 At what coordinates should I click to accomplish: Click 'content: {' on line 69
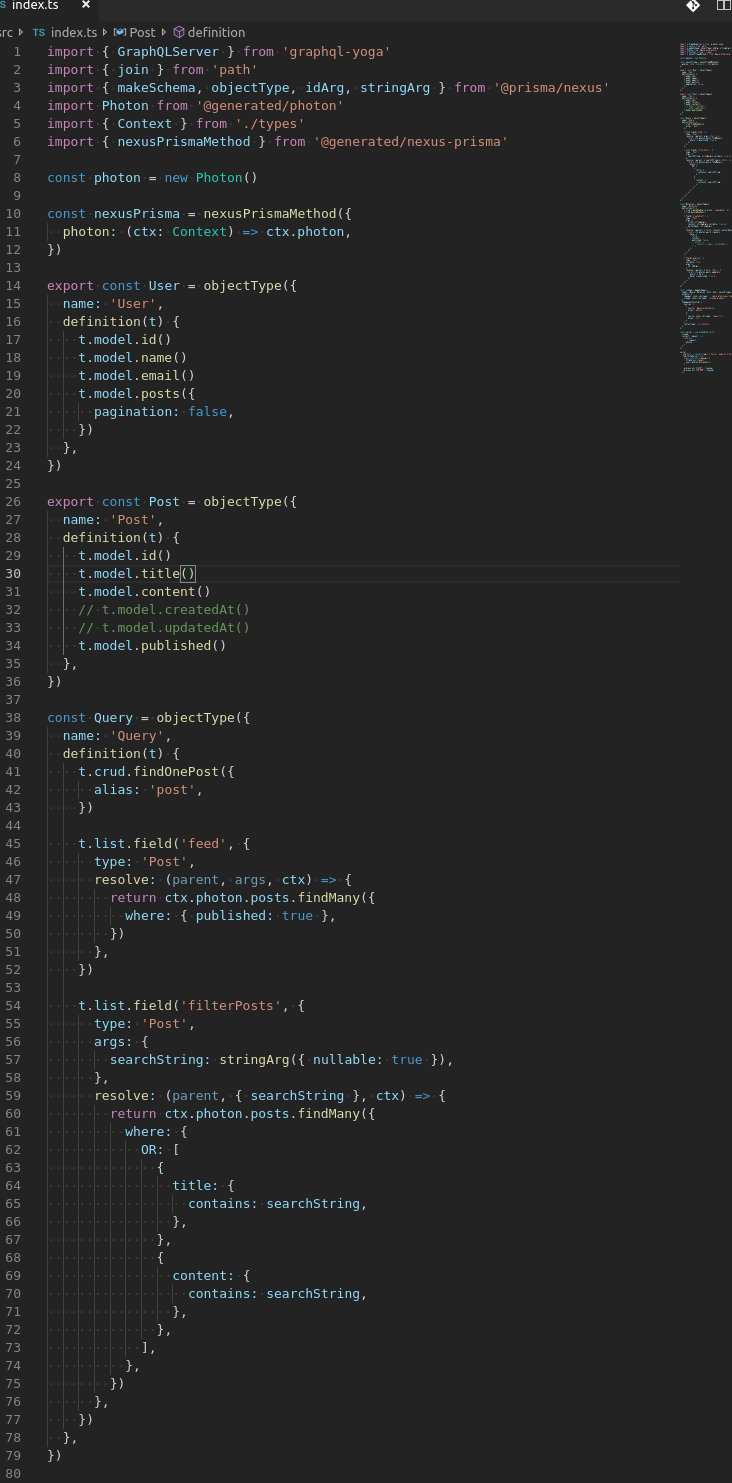tap(211, 1276)
